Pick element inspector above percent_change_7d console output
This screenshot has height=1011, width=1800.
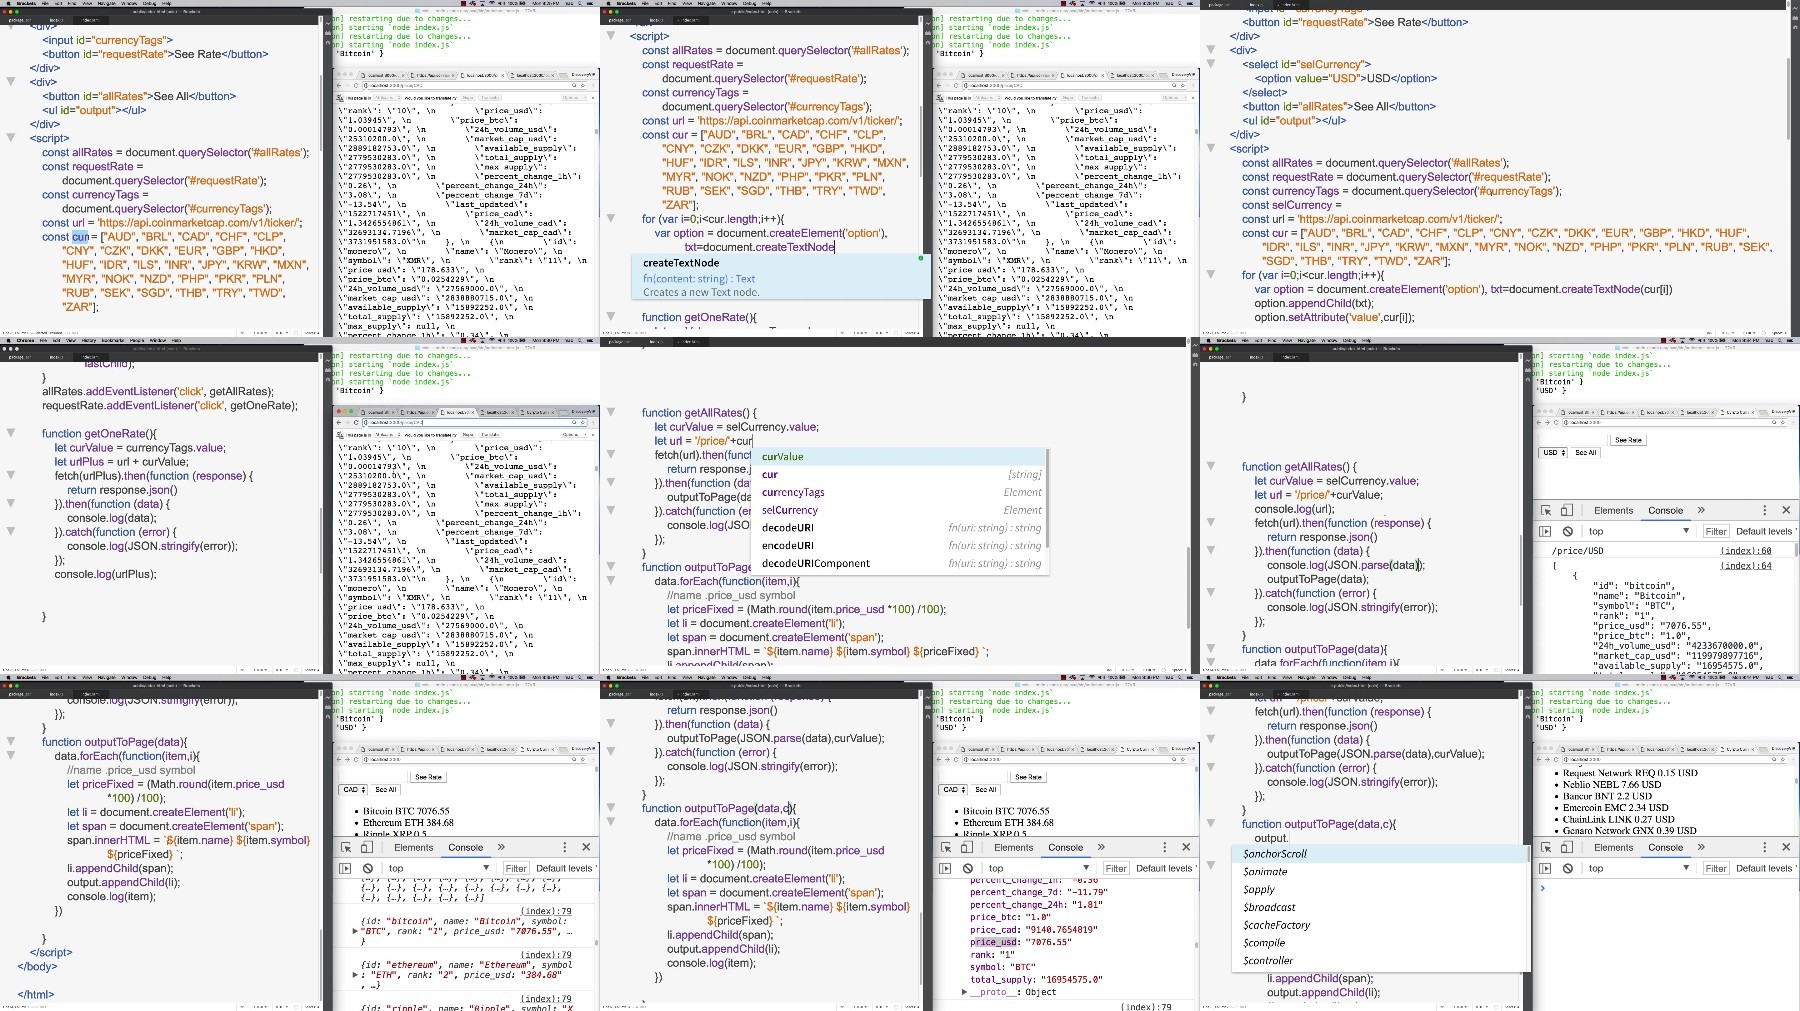coord(946,847)
